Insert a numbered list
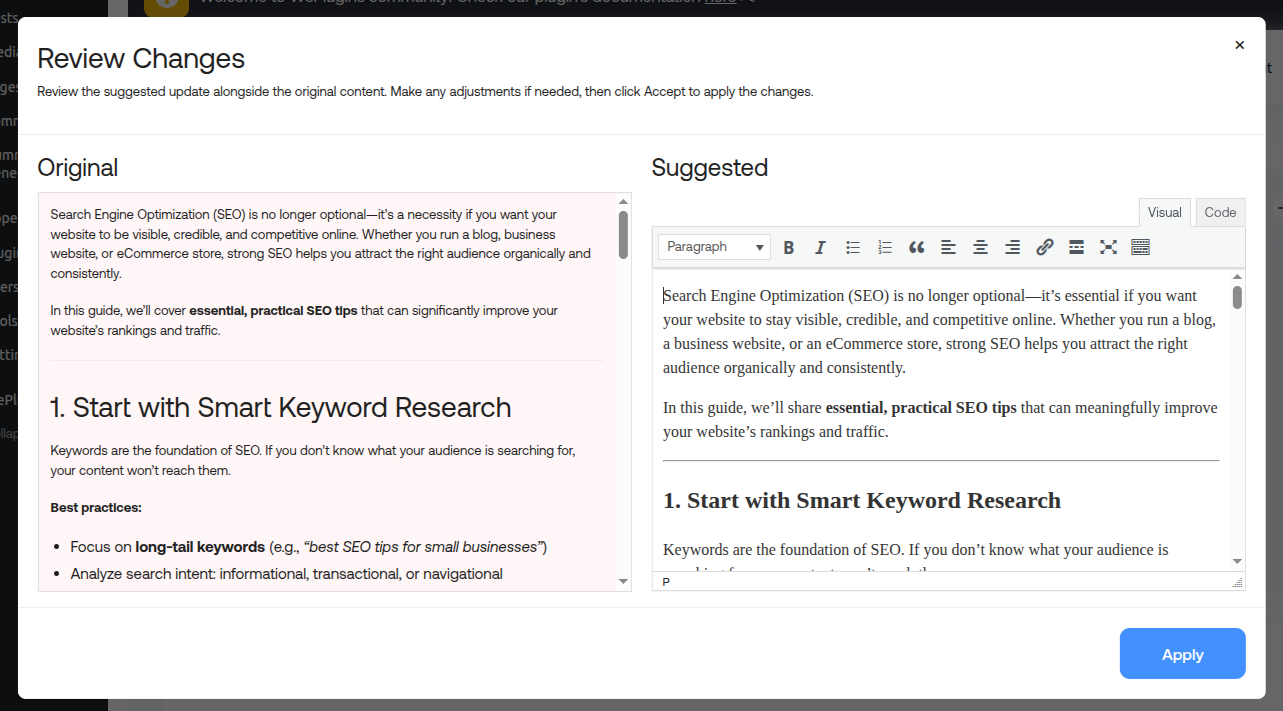Screen dimensions: 1283x711 coord(885,247)
